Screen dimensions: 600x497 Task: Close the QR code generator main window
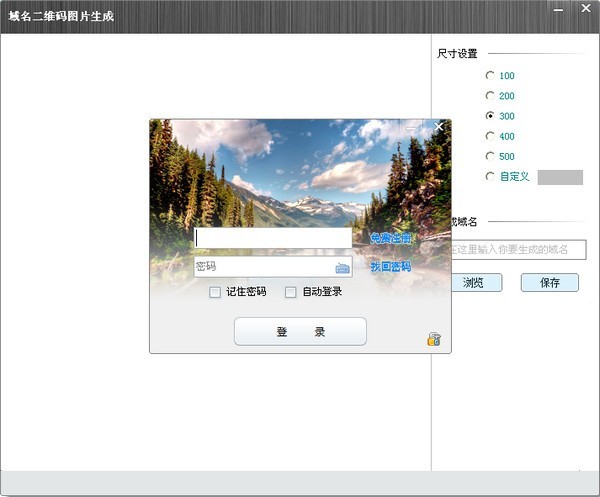(x=586, y=9)
